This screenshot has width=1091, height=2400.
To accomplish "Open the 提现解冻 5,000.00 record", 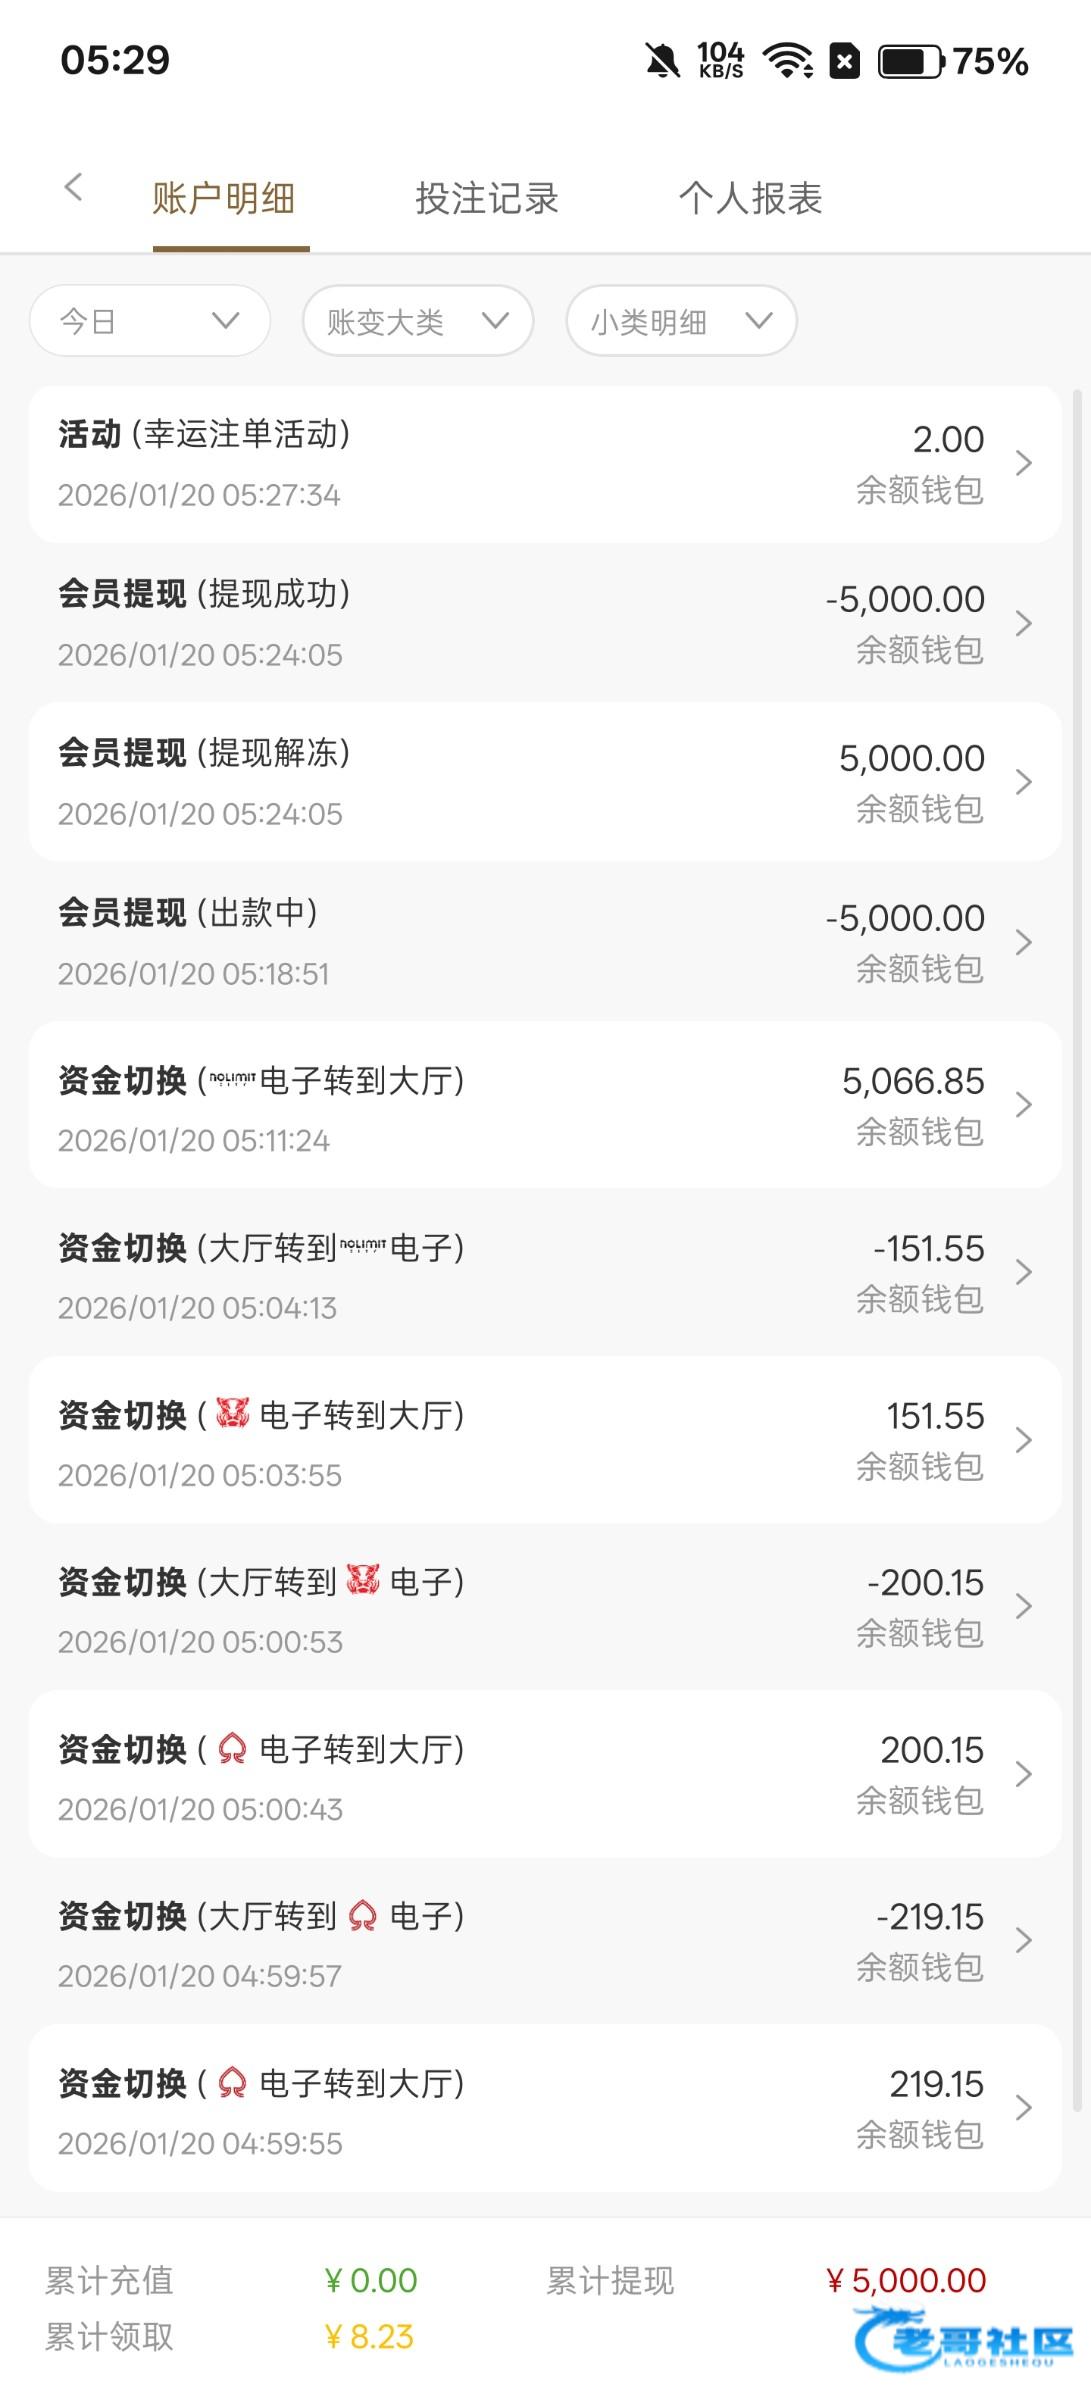I will pos(545,782).
